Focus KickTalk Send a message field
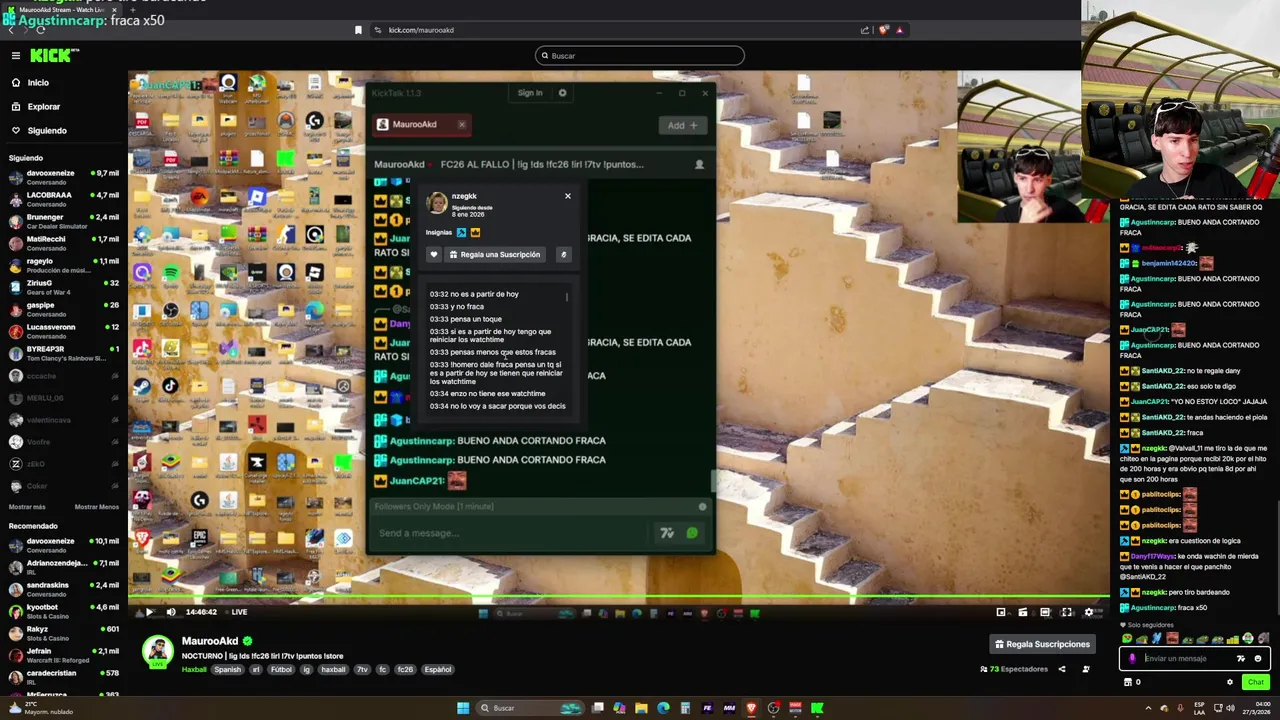 [x=510, y=533]
